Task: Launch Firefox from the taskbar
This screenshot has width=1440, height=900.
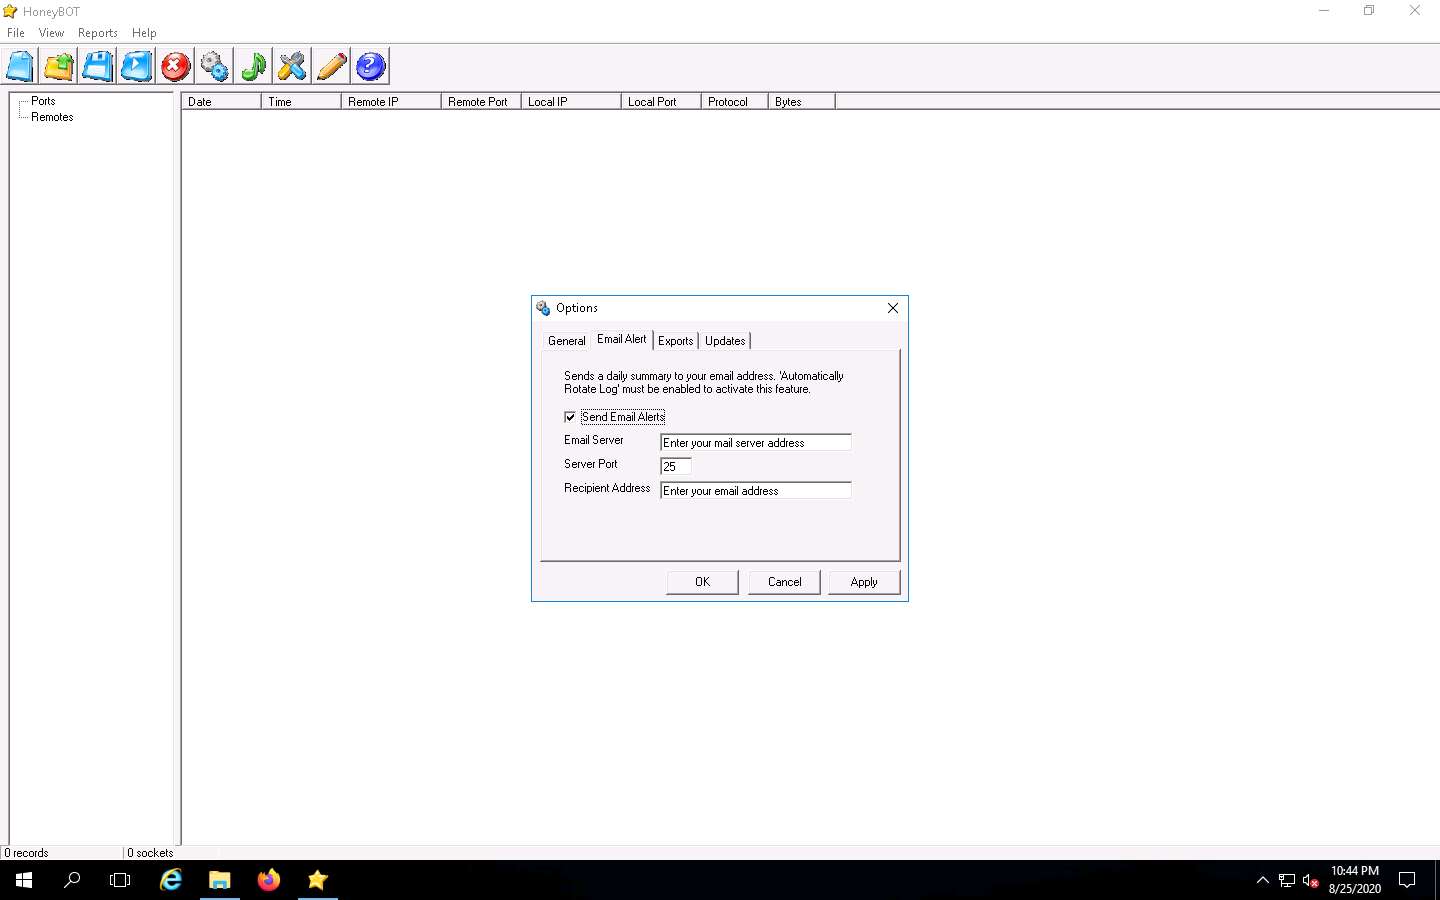Action: point(269,880)
